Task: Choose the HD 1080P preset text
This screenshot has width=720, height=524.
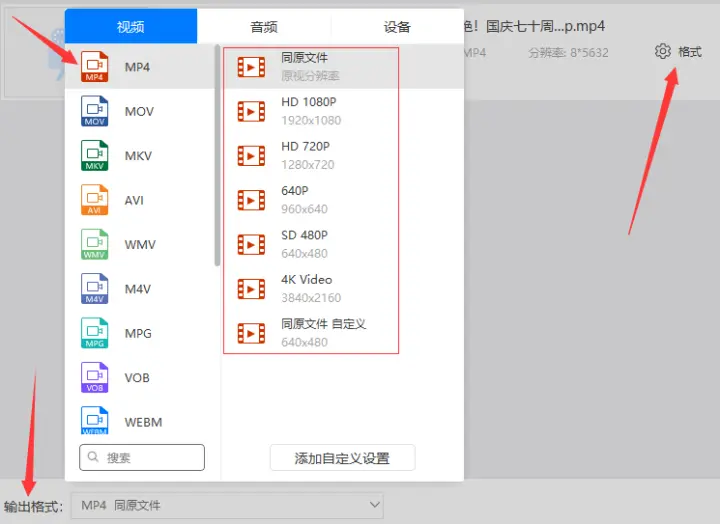Action: (x=309, y=102)
